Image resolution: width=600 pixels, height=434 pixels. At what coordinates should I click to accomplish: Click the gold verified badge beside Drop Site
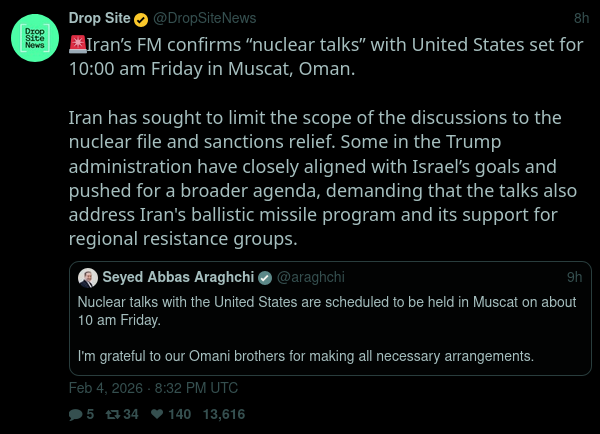pos(143,18)
